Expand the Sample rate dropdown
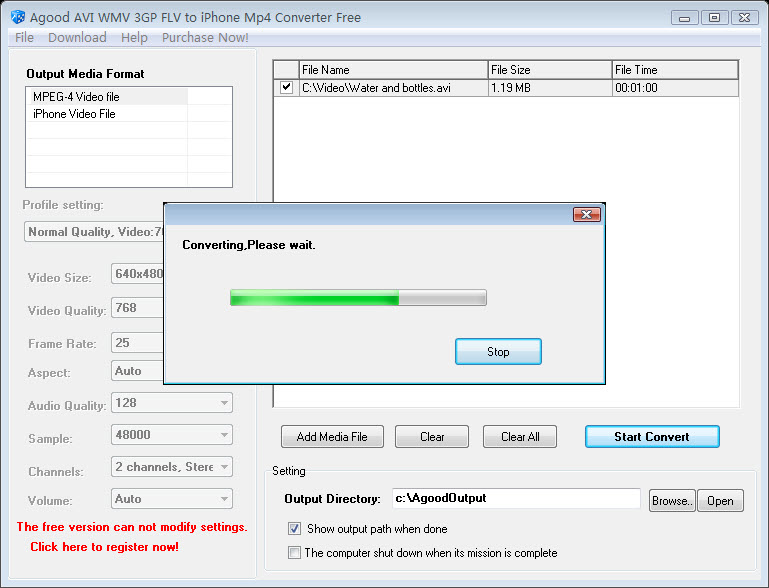Screen dimensions: 769x588 tap(224, 435)
